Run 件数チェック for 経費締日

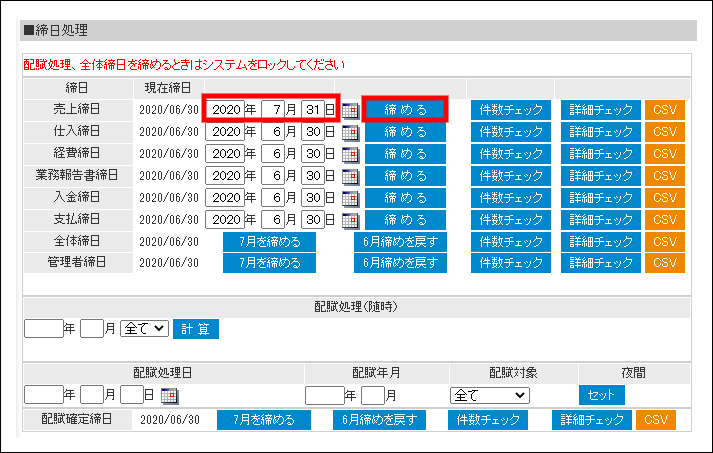511,154
